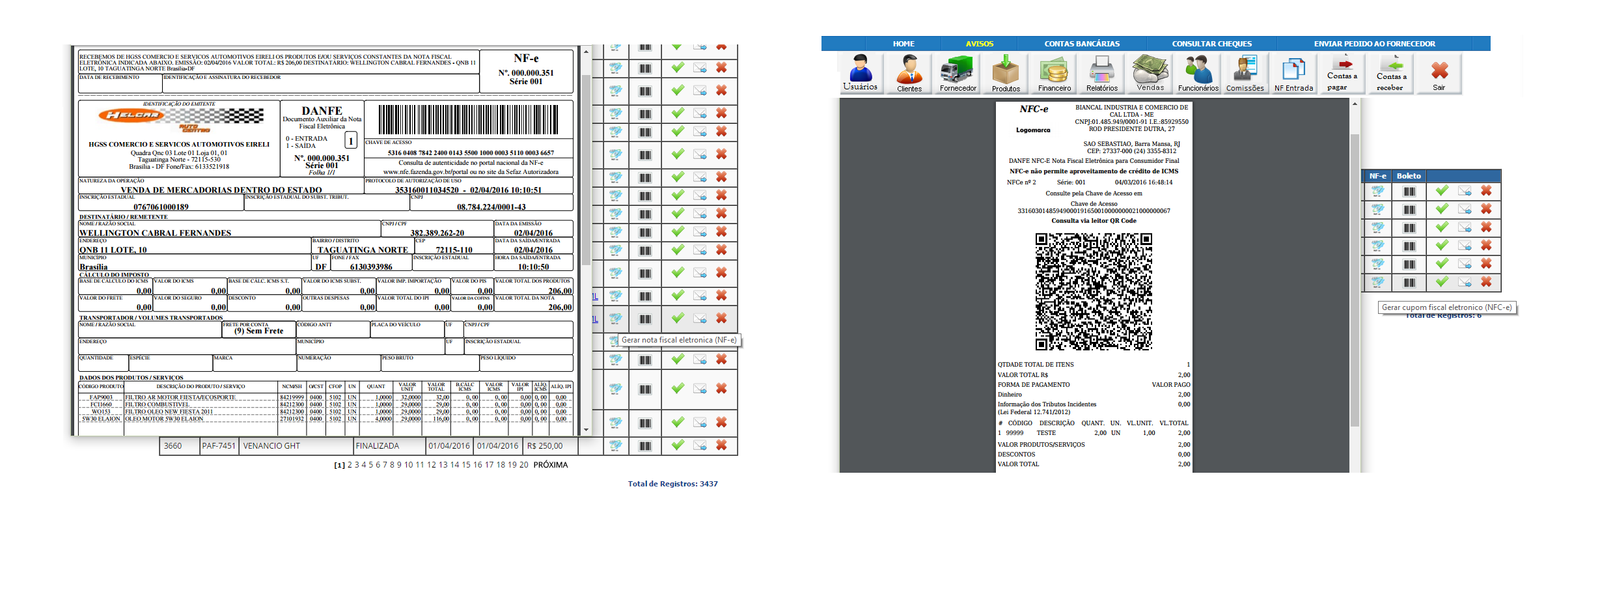Go to PRÓXIMA page of records
Image resolution: width=1600 pixels, height=594 pixels.
point(550,465)
